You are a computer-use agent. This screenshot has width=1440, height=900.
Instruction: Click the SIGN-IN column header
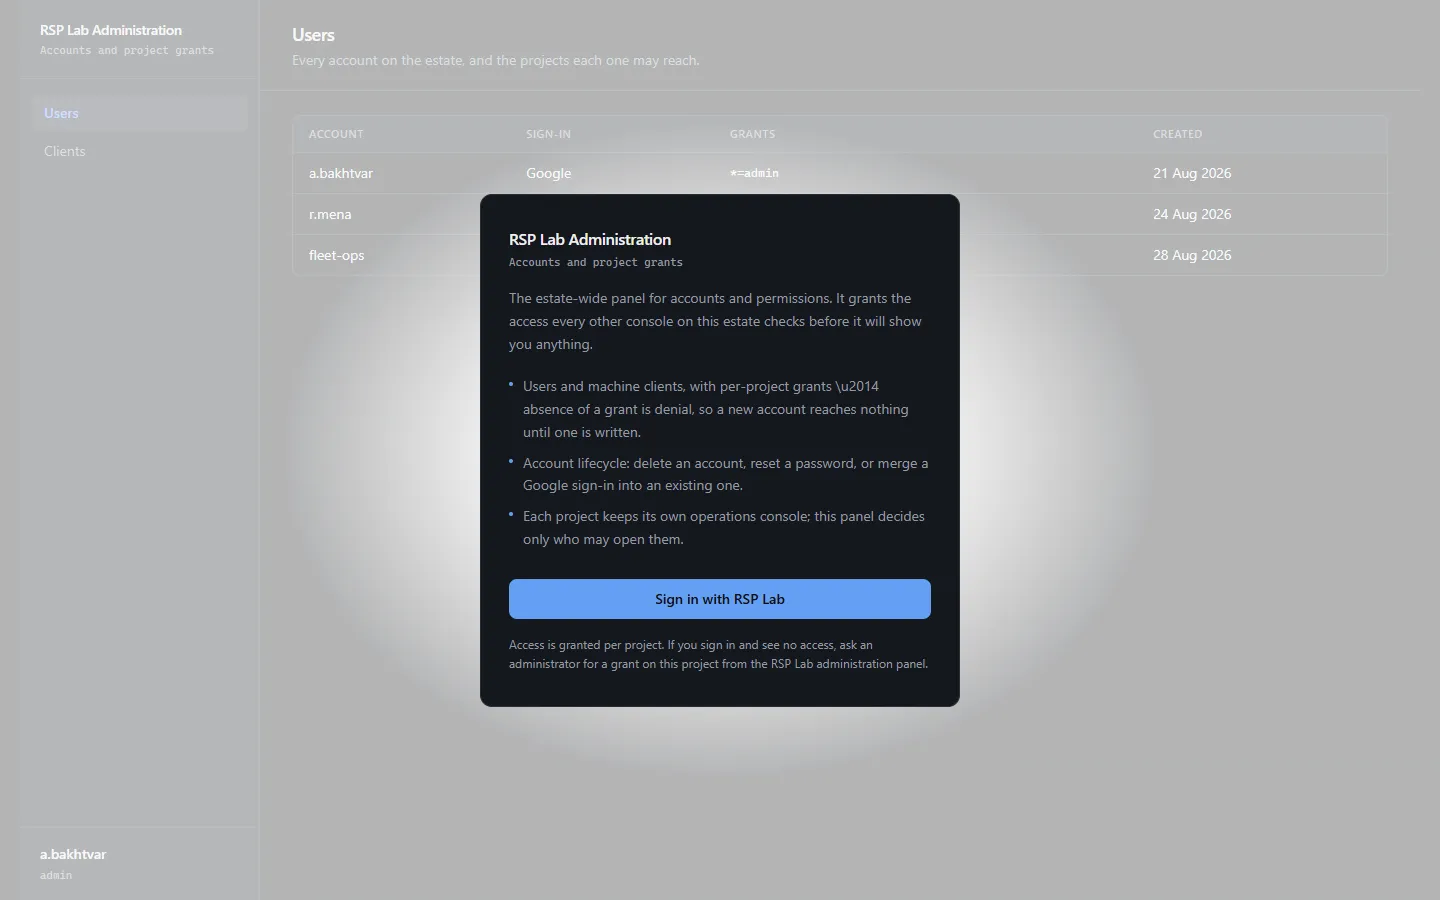[548, 134]
